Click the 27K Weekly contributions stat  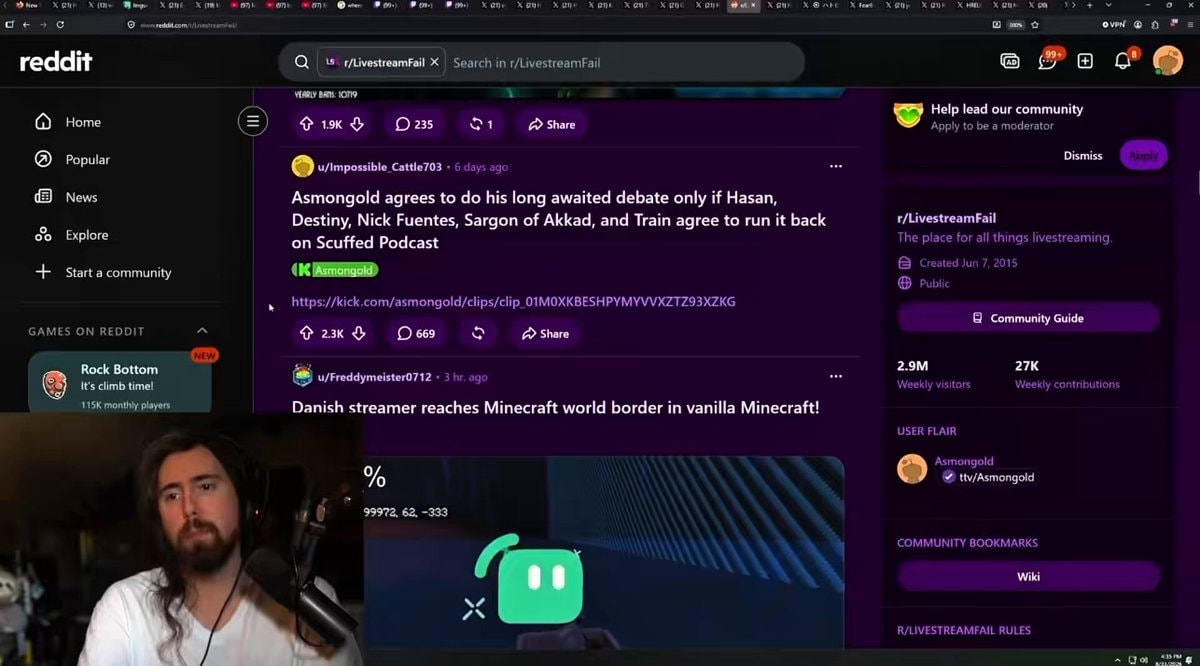pyautogui.click(x=1067, y=374)
